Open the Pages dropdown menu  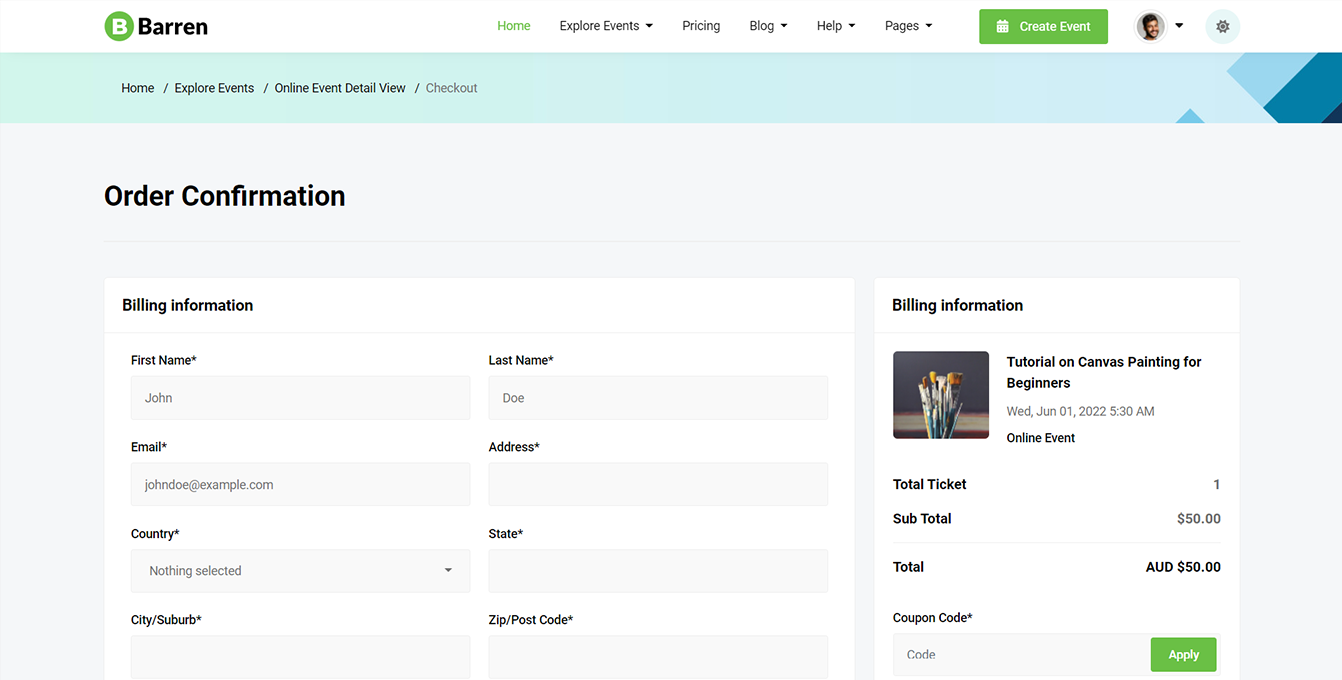(x=908, y=26)
